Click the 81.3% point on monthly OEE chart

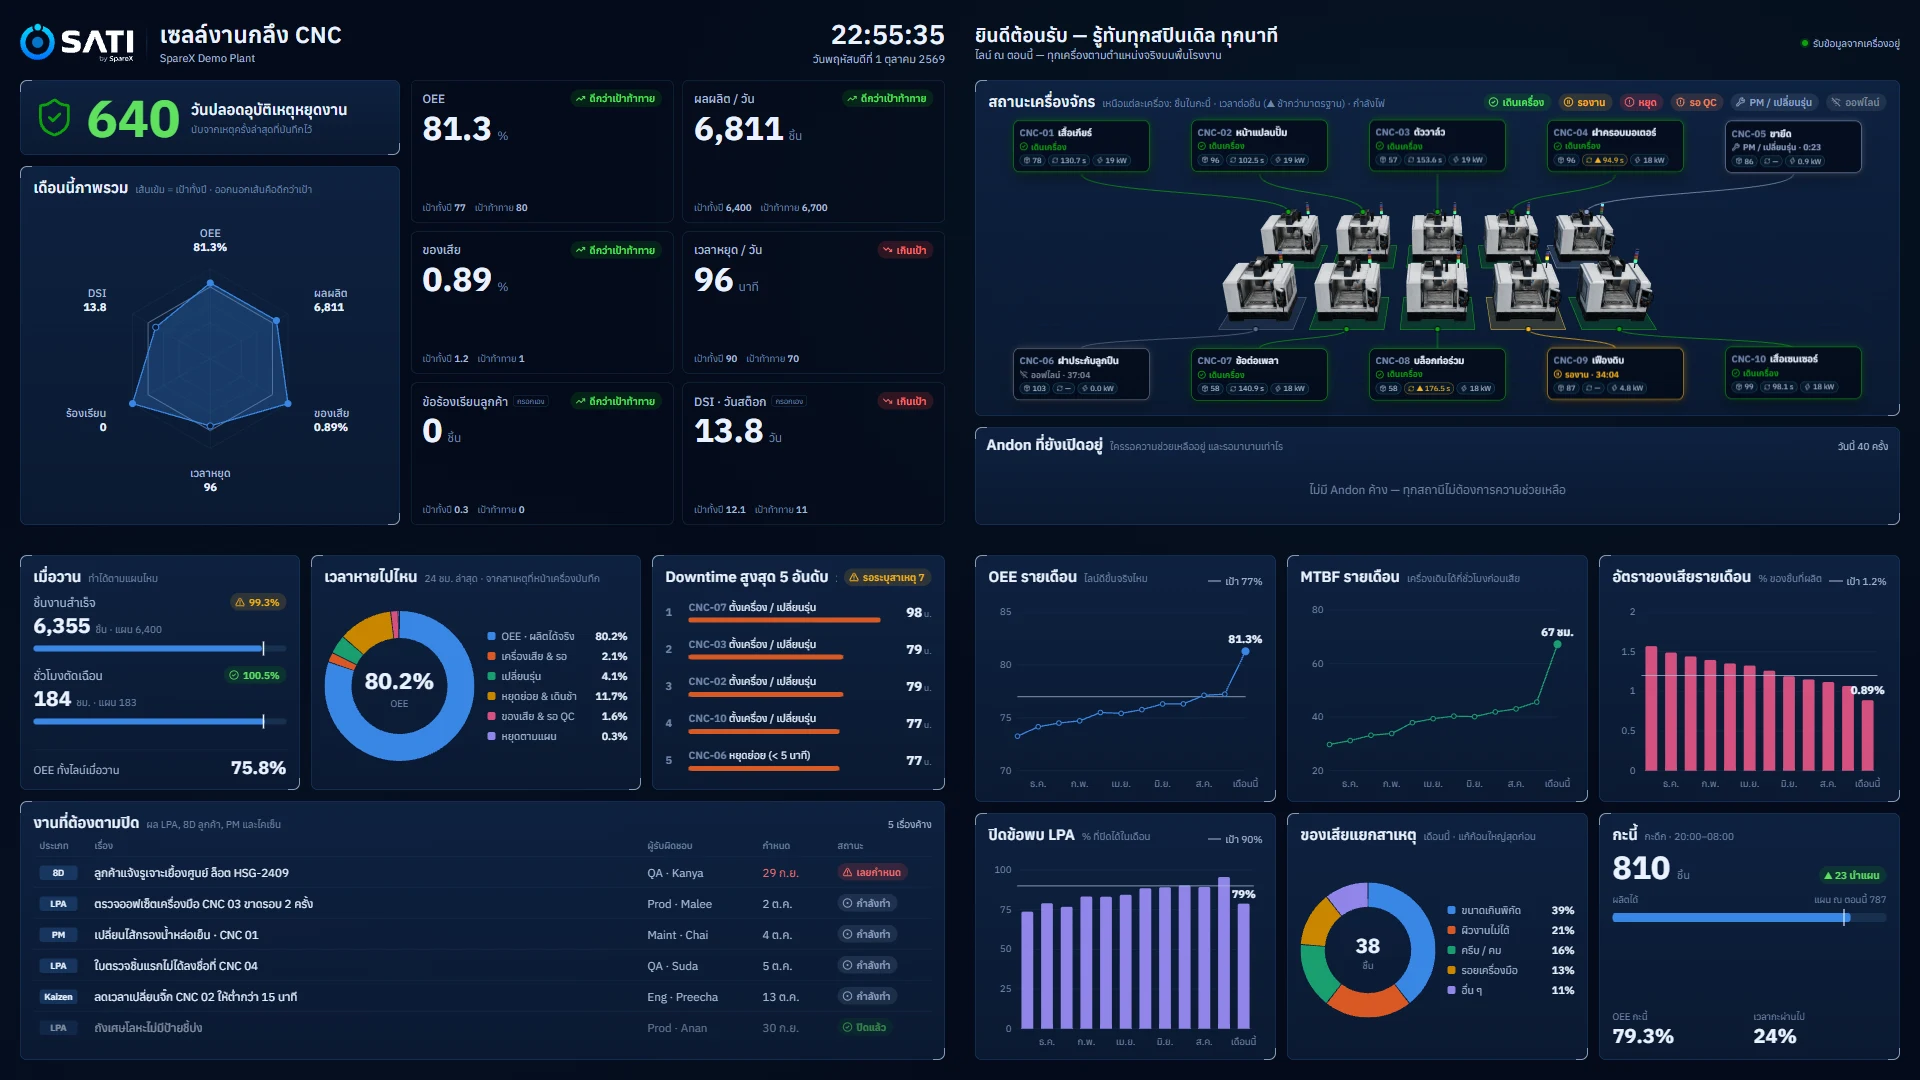[x=1245, y=651]
